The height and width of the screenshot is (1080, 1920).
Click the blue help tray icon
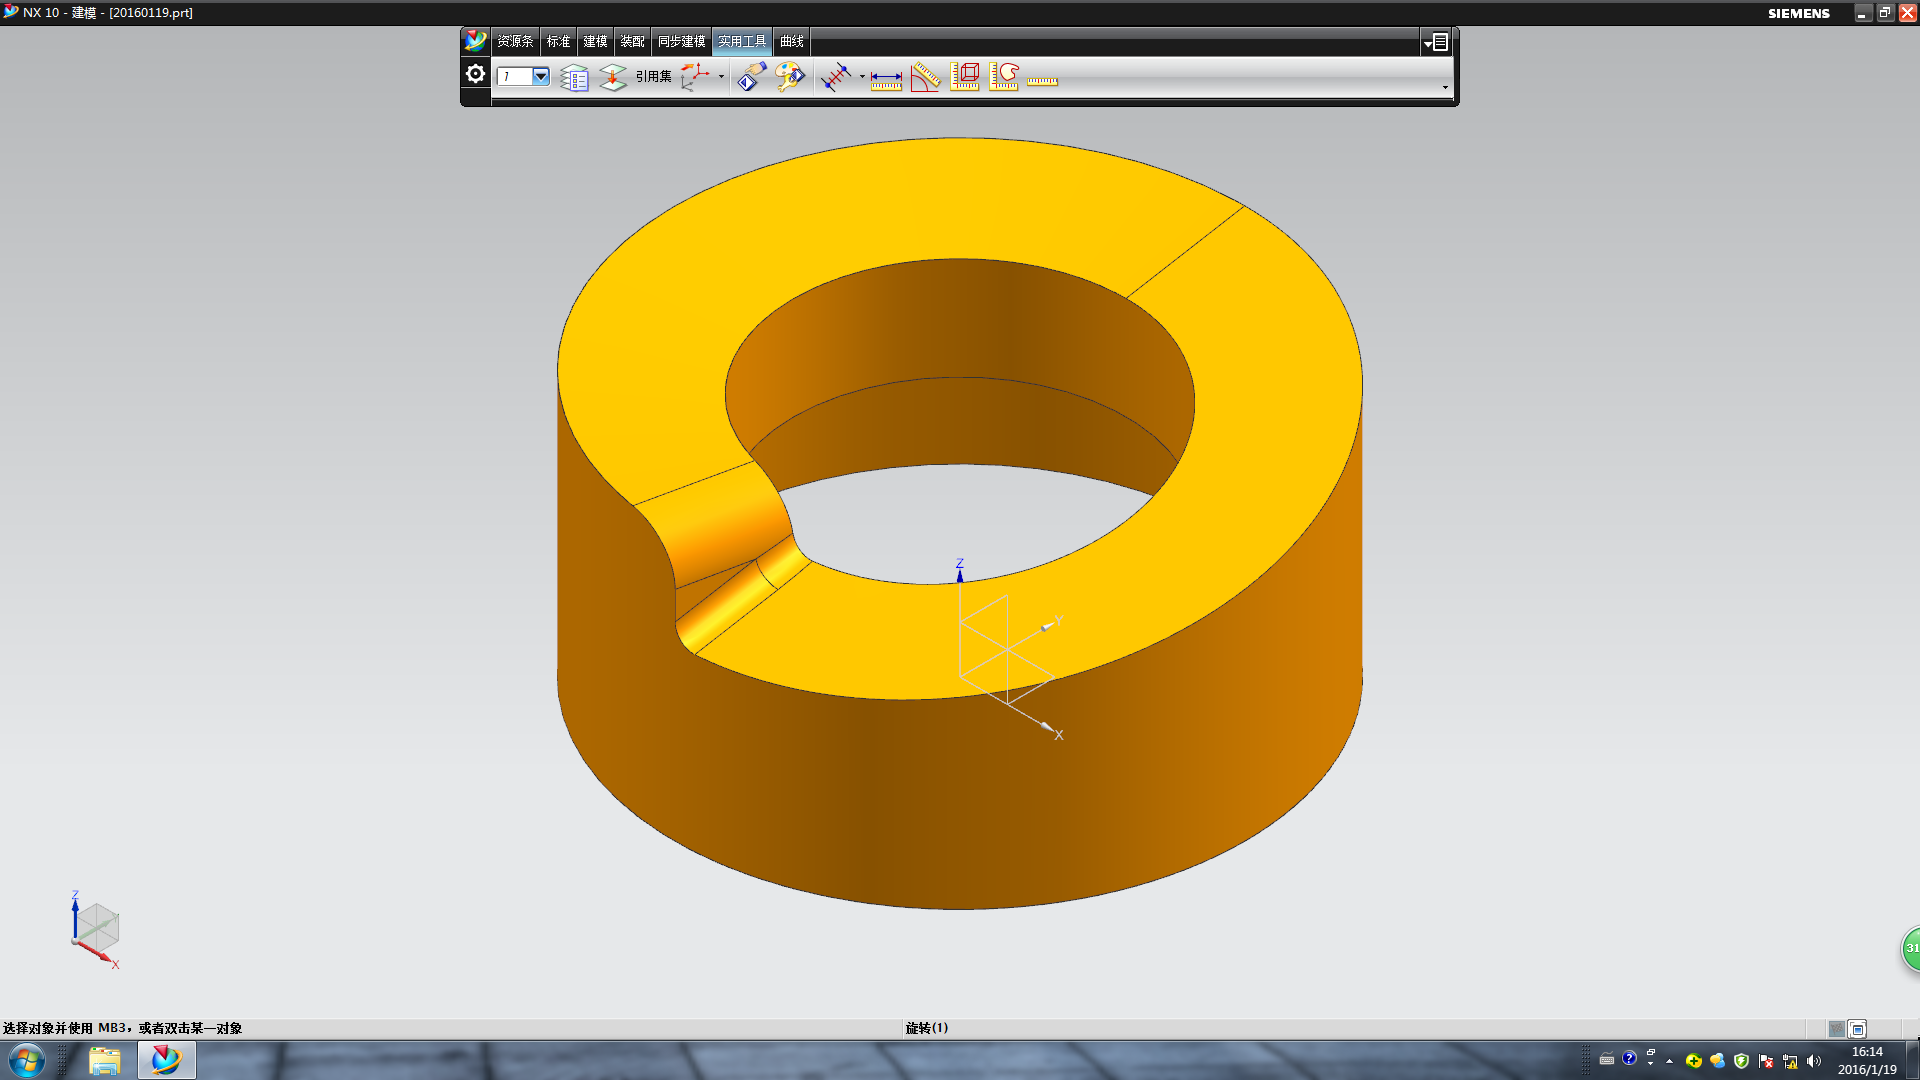click(x=1629, y=1058)
